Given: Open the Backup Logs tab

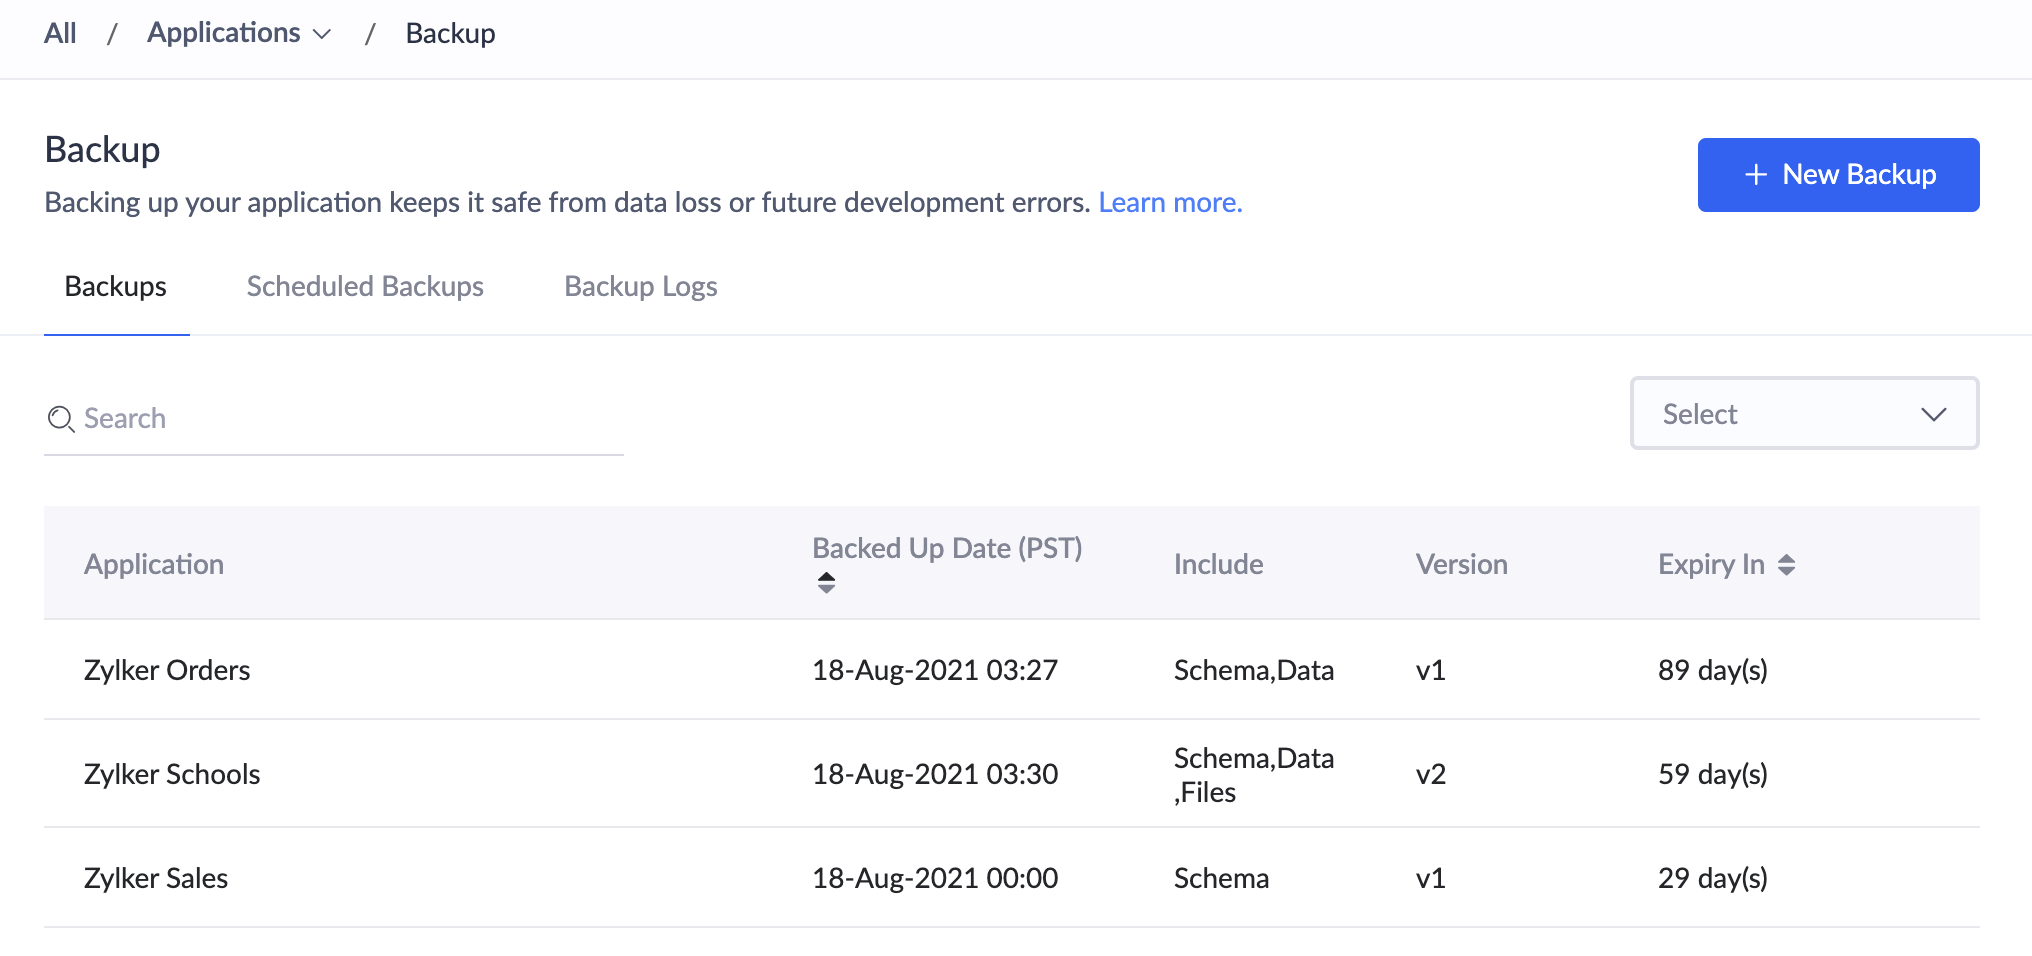Looking at the screenshot, I should [640, 286].
